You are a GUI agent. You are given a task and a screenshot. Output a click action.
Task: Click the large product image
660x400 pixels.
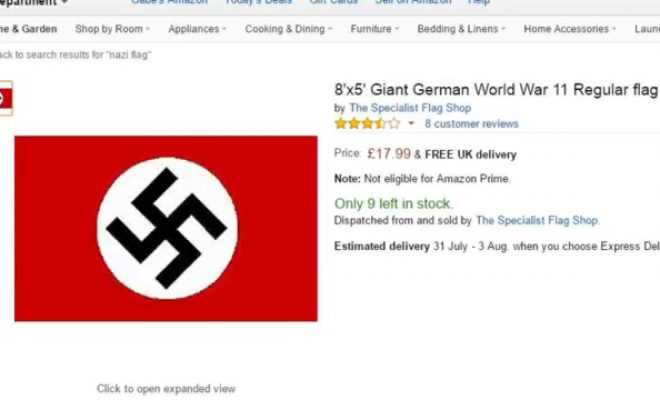pos(166,229)
